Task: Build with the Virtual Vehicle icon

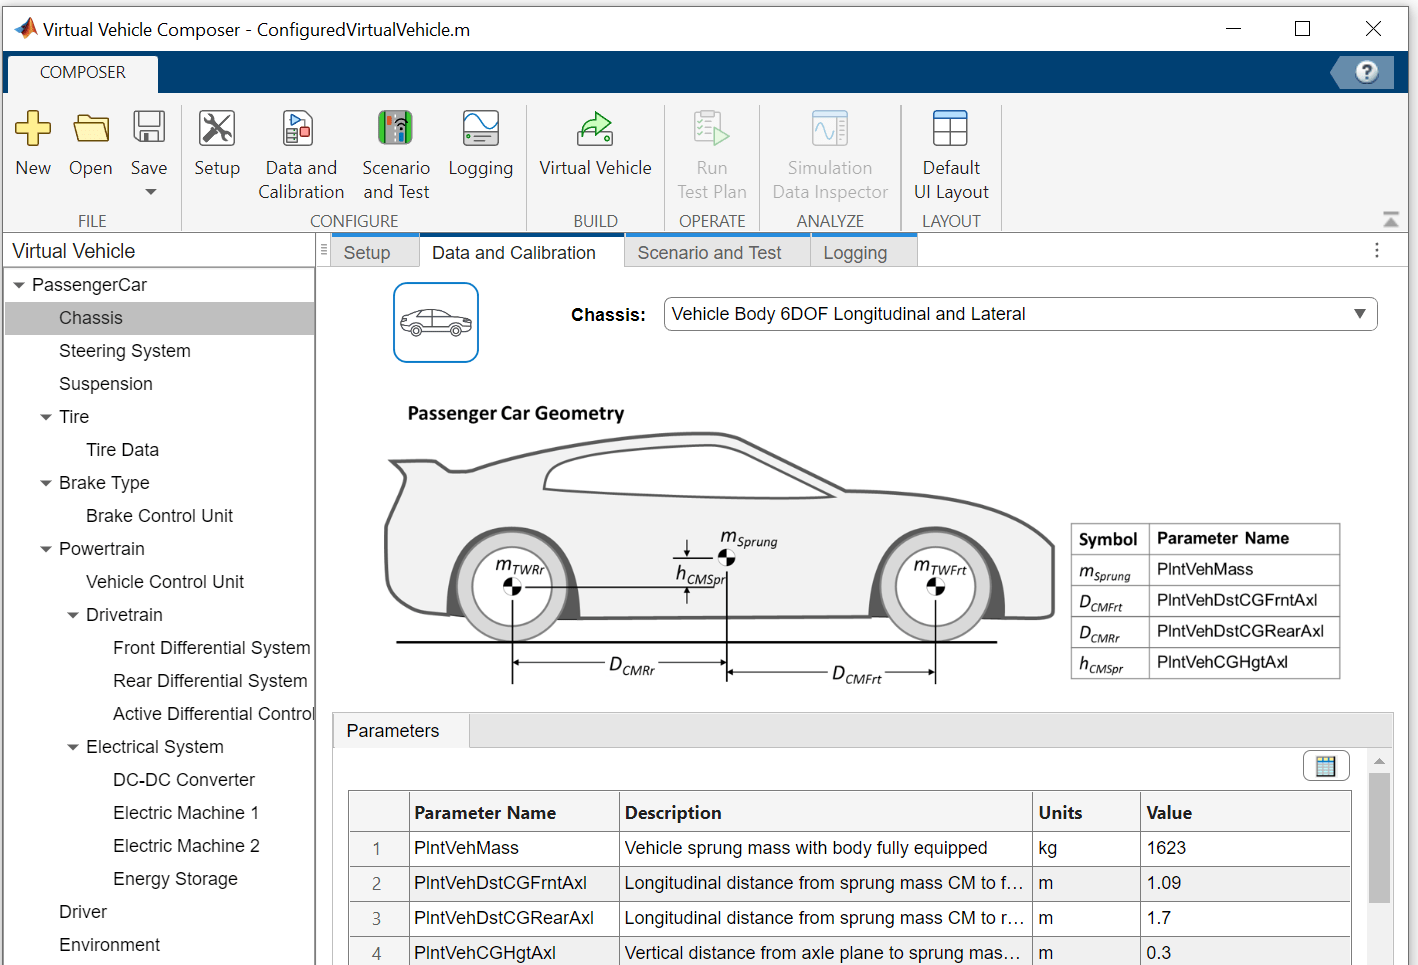Action: click(x=595, y=129)
